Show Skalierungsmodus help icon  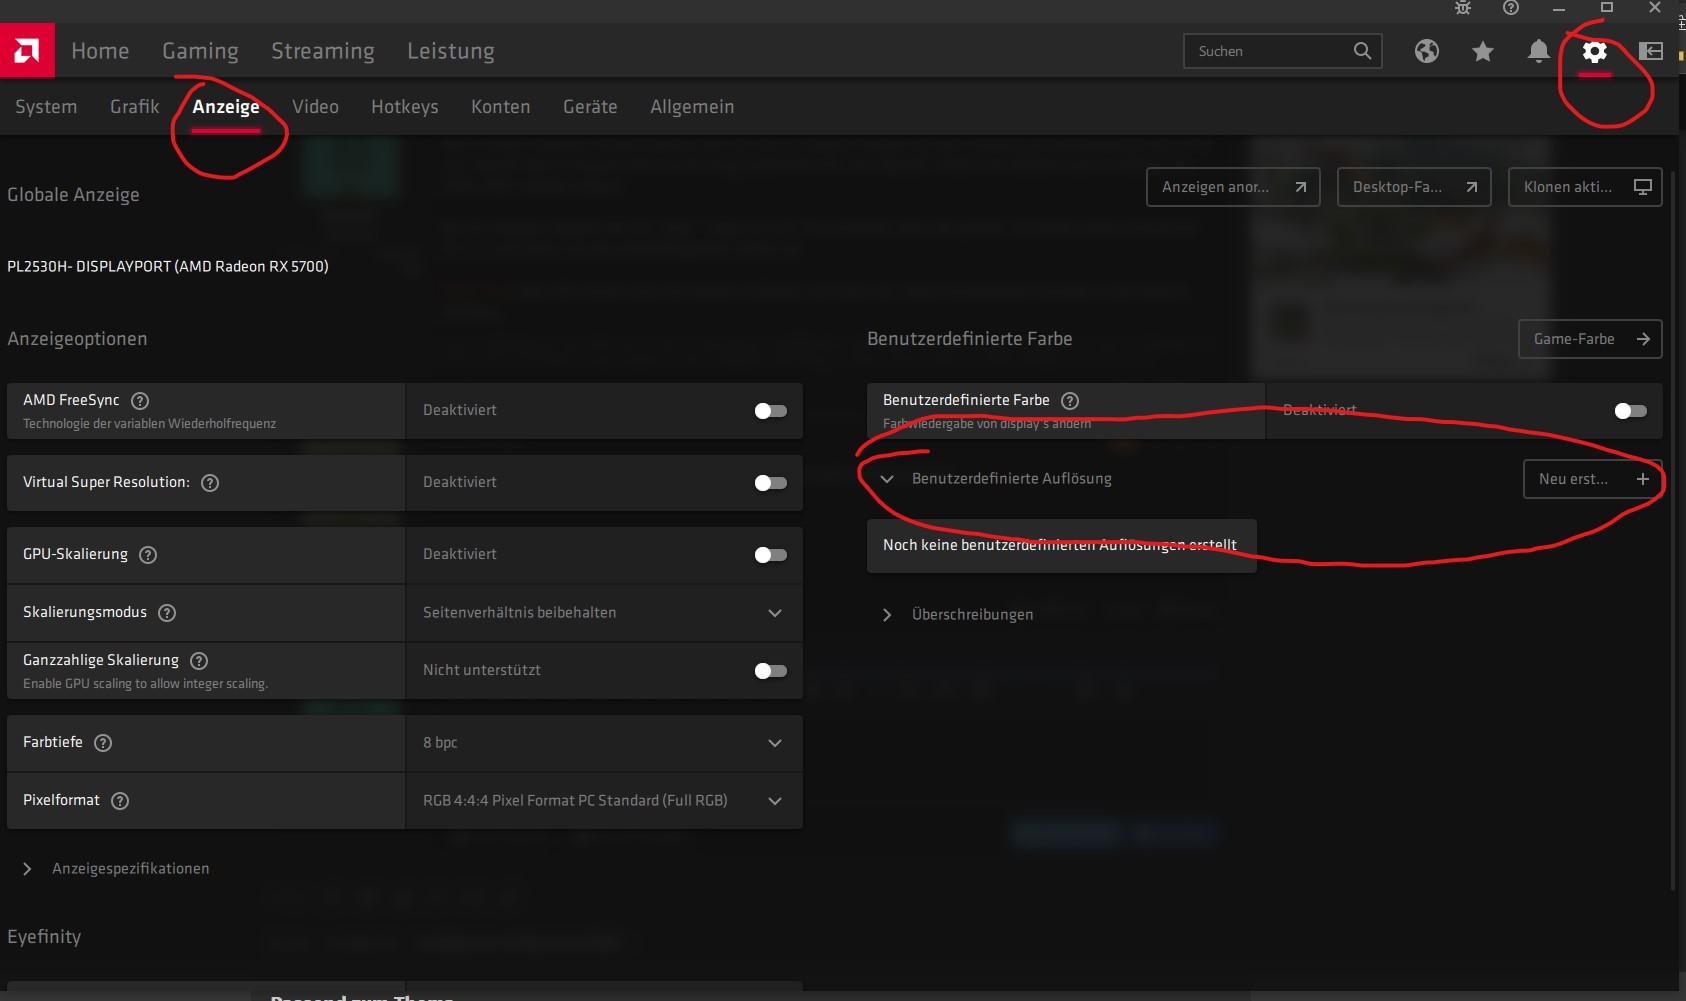[x=167, y=612]
